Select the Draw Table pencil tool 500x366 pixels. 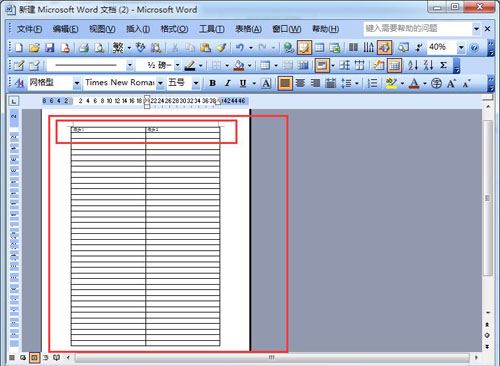click(19, 65)
